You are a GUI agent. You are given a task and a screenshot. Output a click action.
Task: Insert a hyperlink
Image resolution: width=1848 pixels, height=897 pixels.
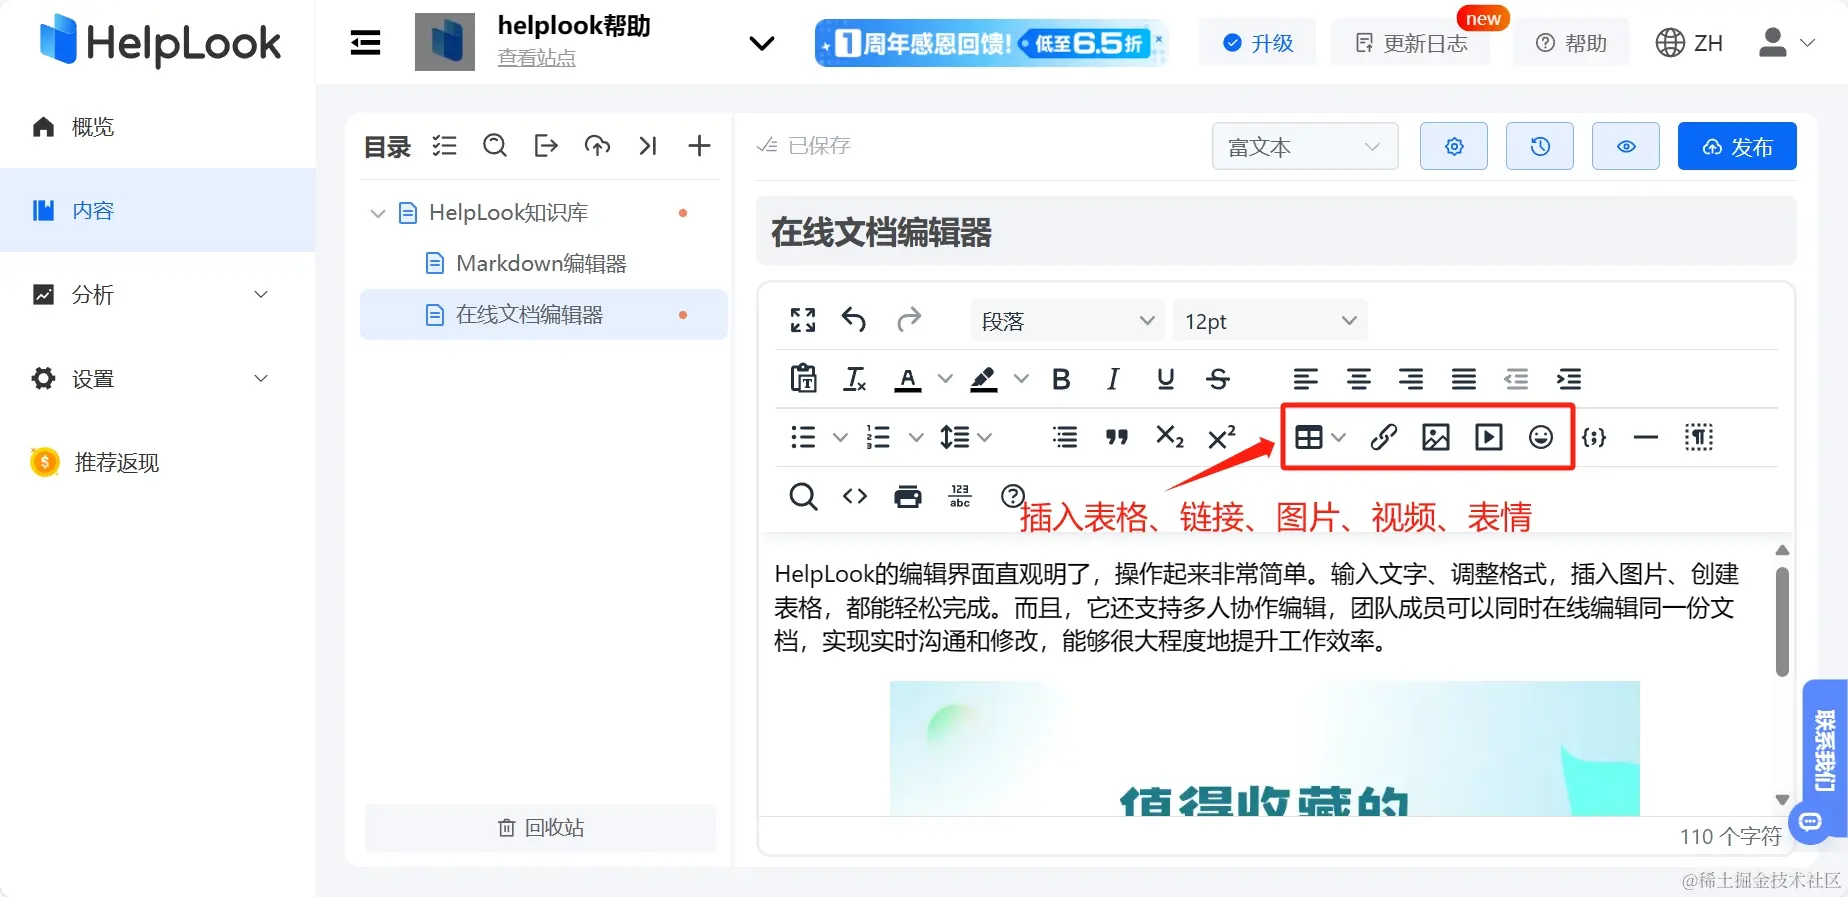[1384, 437]
